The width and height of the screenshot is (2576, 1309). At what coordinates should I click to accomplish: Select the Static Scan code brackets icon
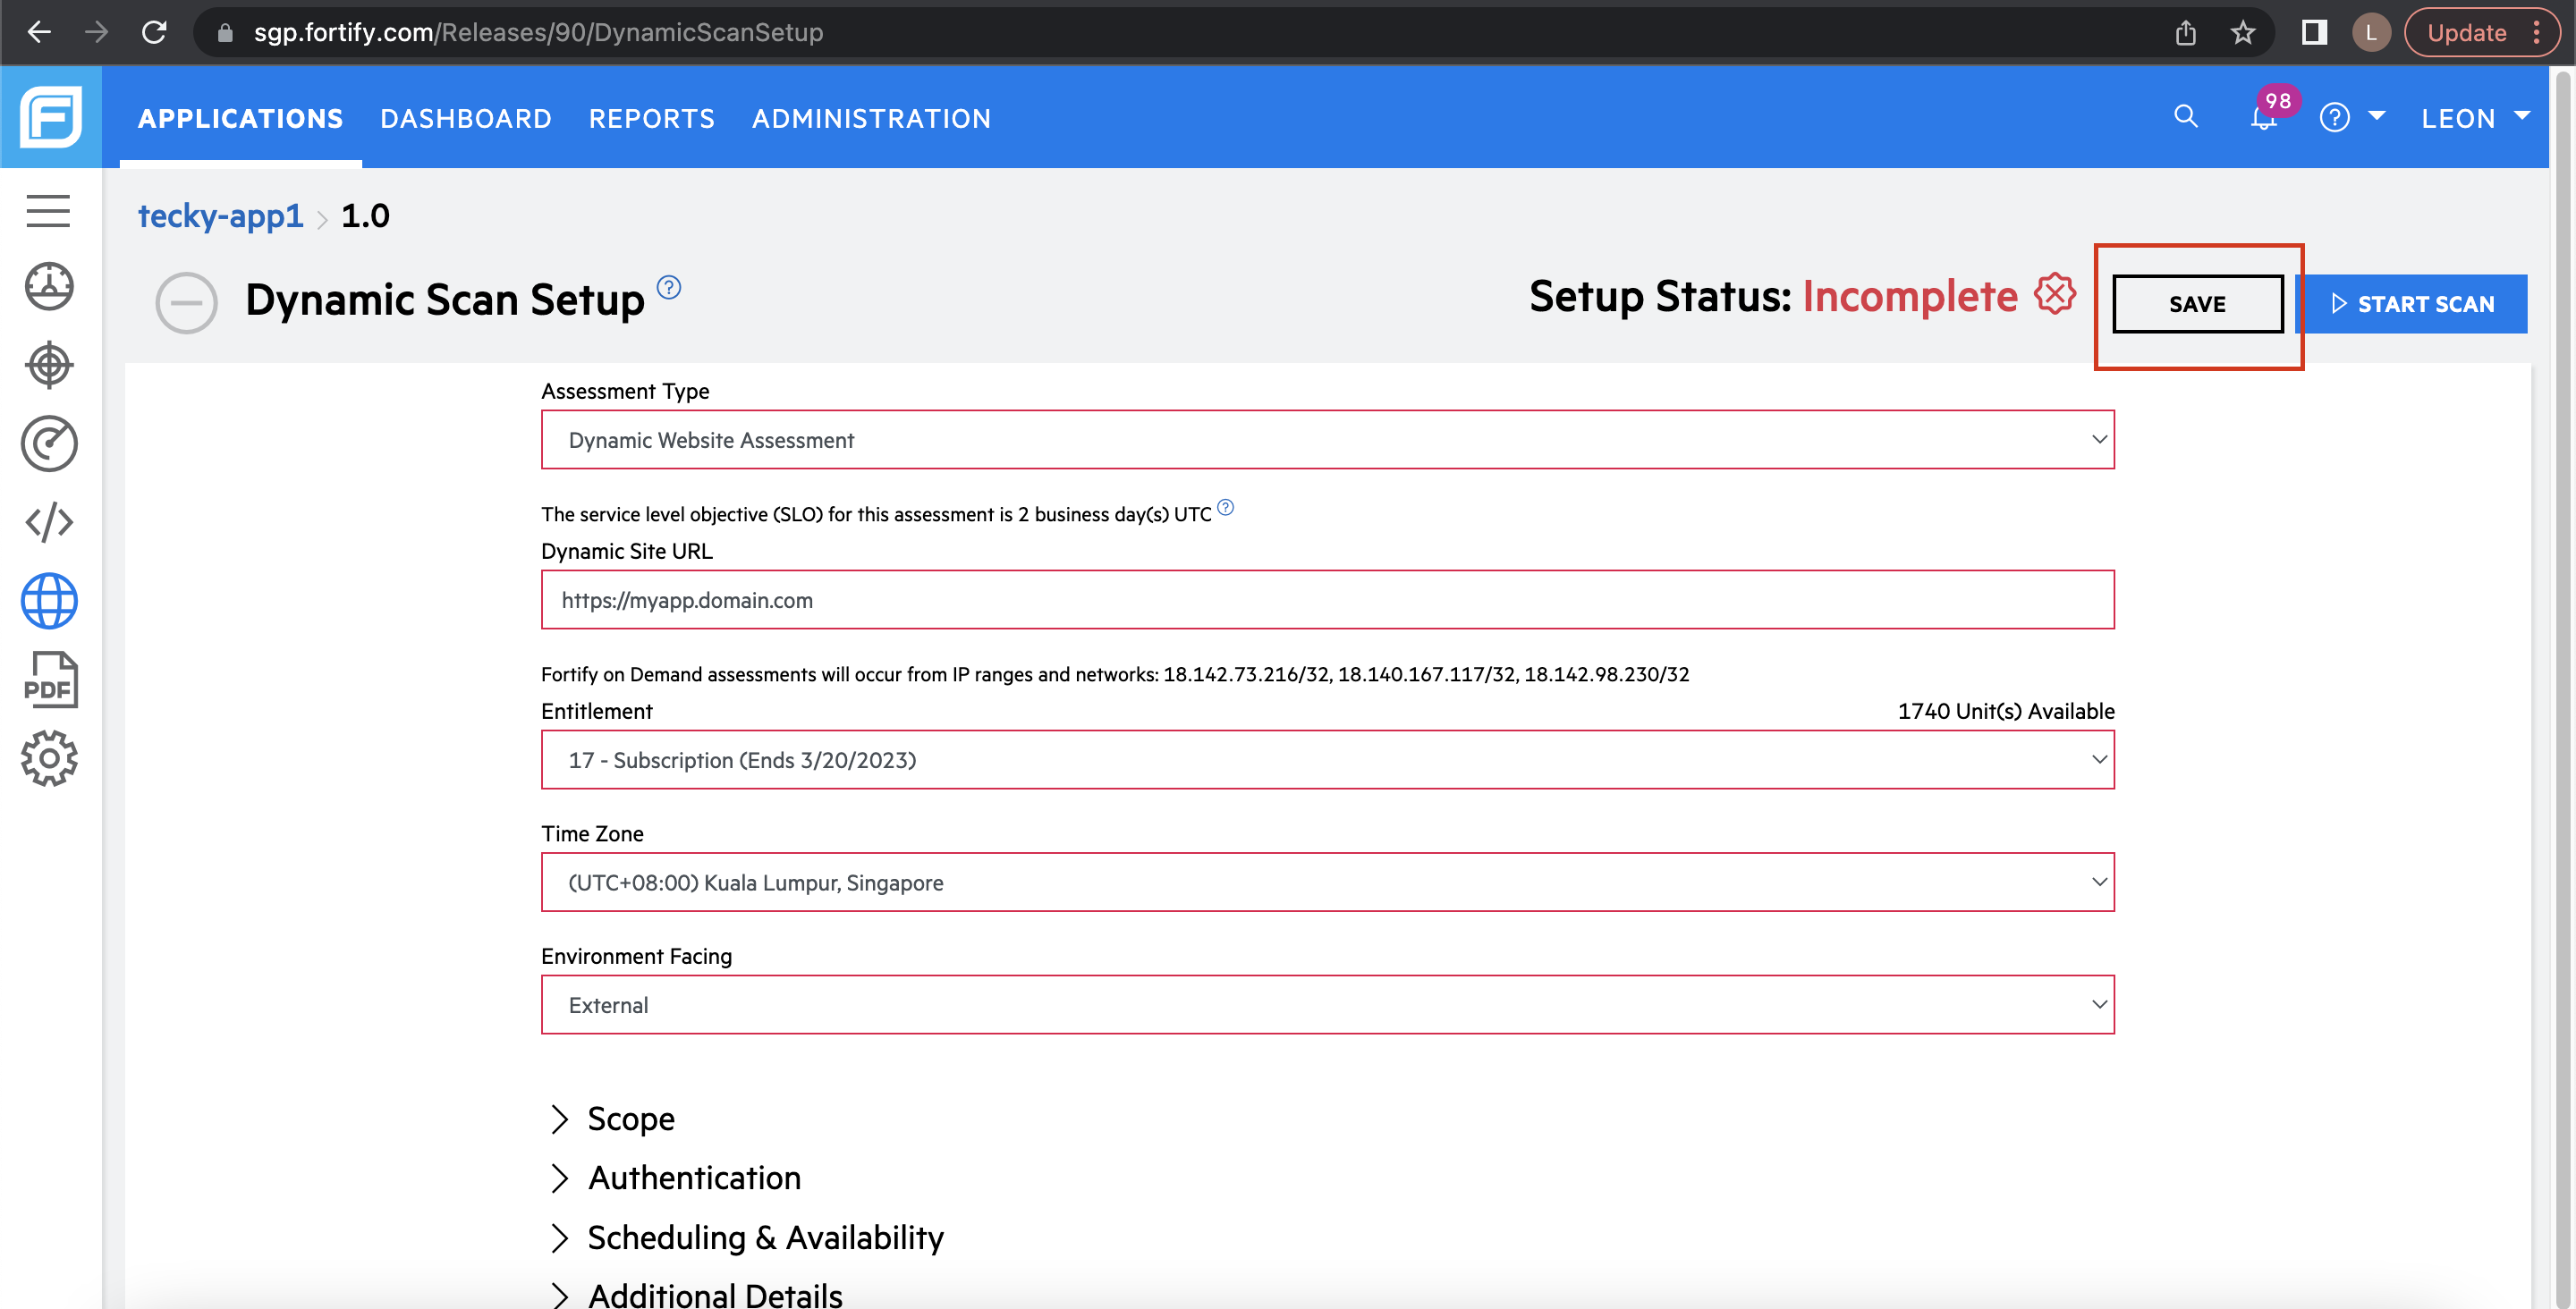(48, 521)
